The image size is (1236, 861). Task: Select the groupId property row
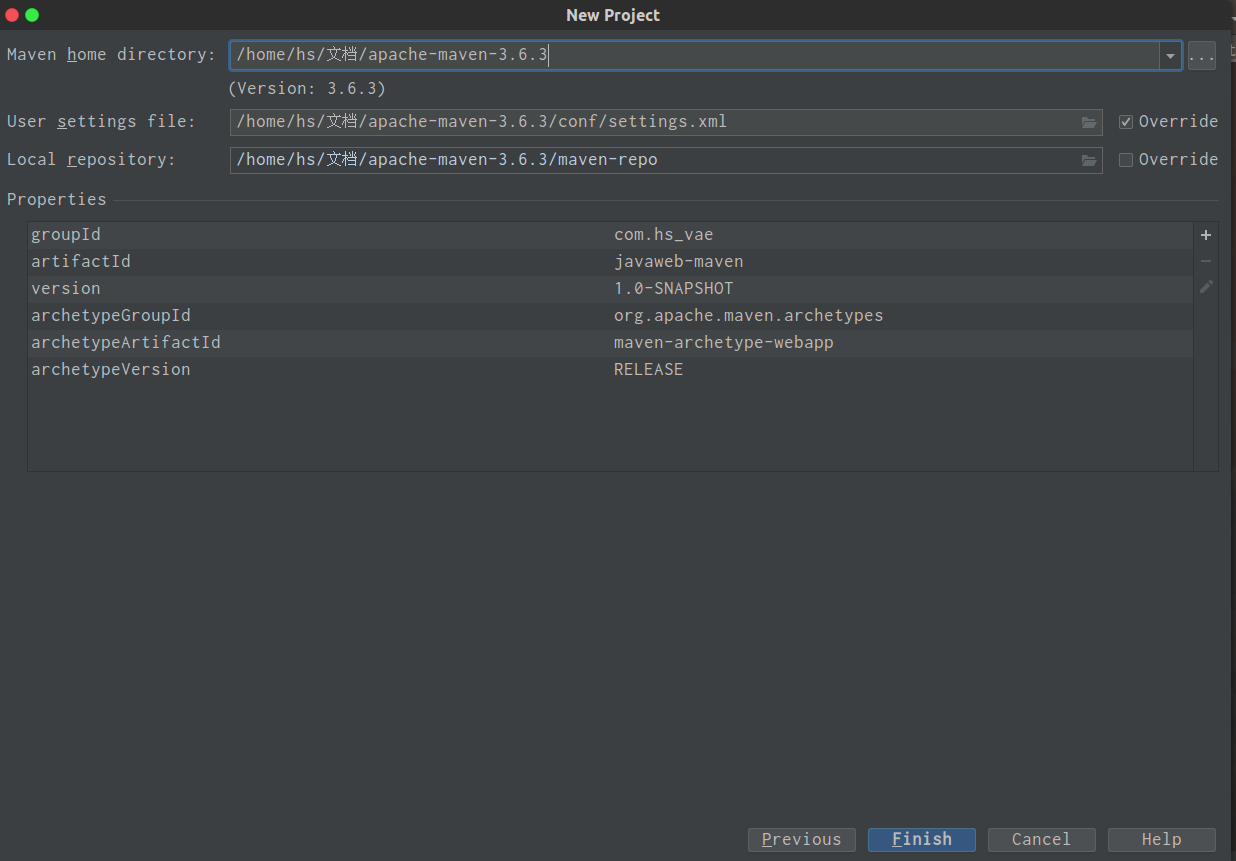[610, 235]
